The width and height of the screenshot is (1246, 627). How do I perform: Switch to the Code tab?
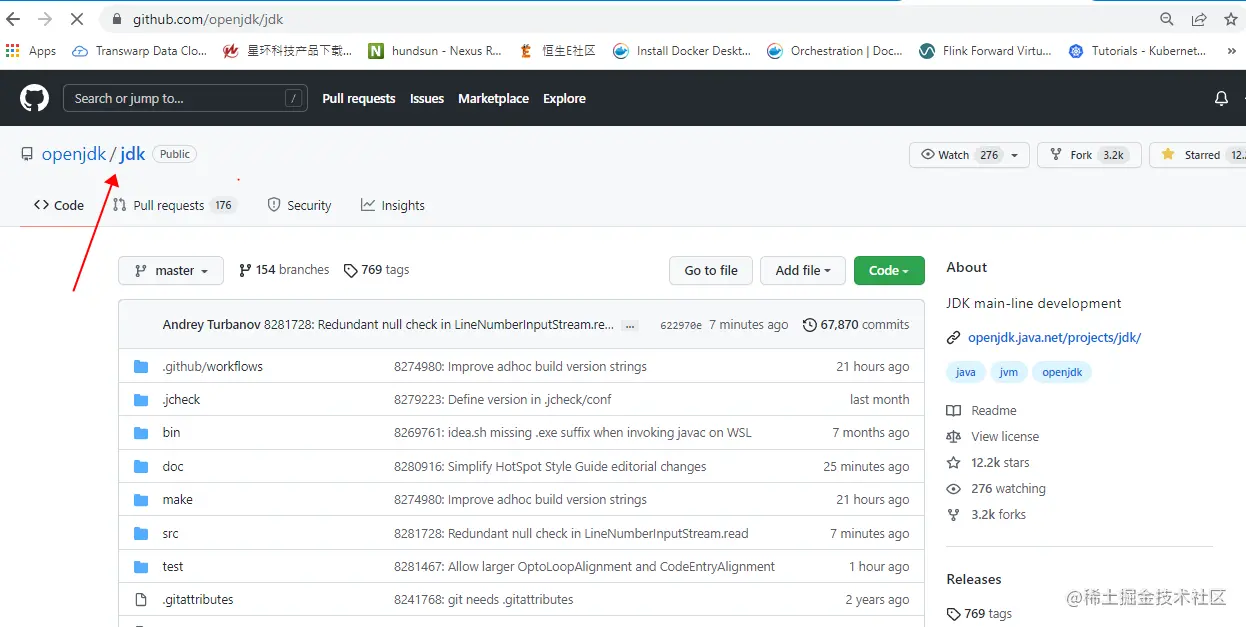[59, 205]
